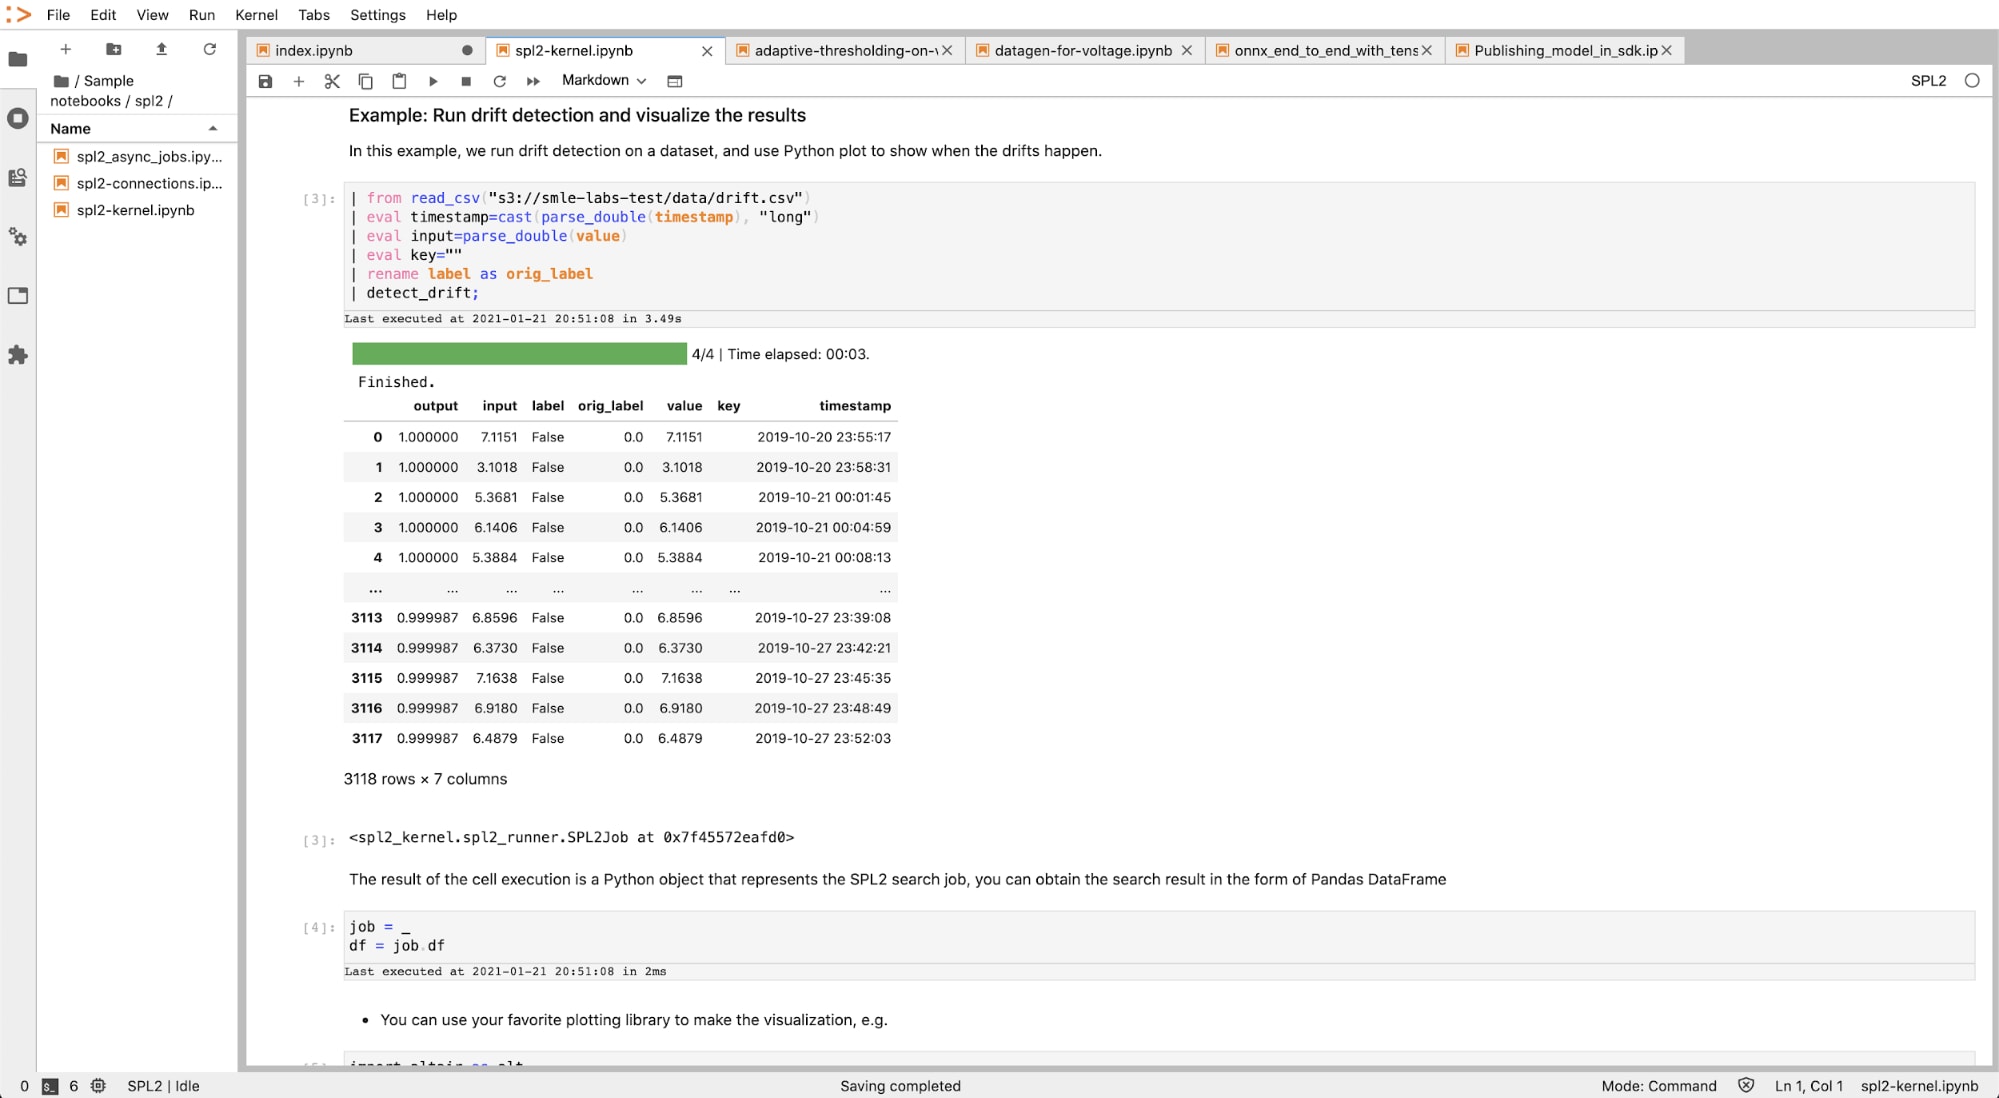Open the Run menu
The image size is (1999, 1098).
pos(202,15)
